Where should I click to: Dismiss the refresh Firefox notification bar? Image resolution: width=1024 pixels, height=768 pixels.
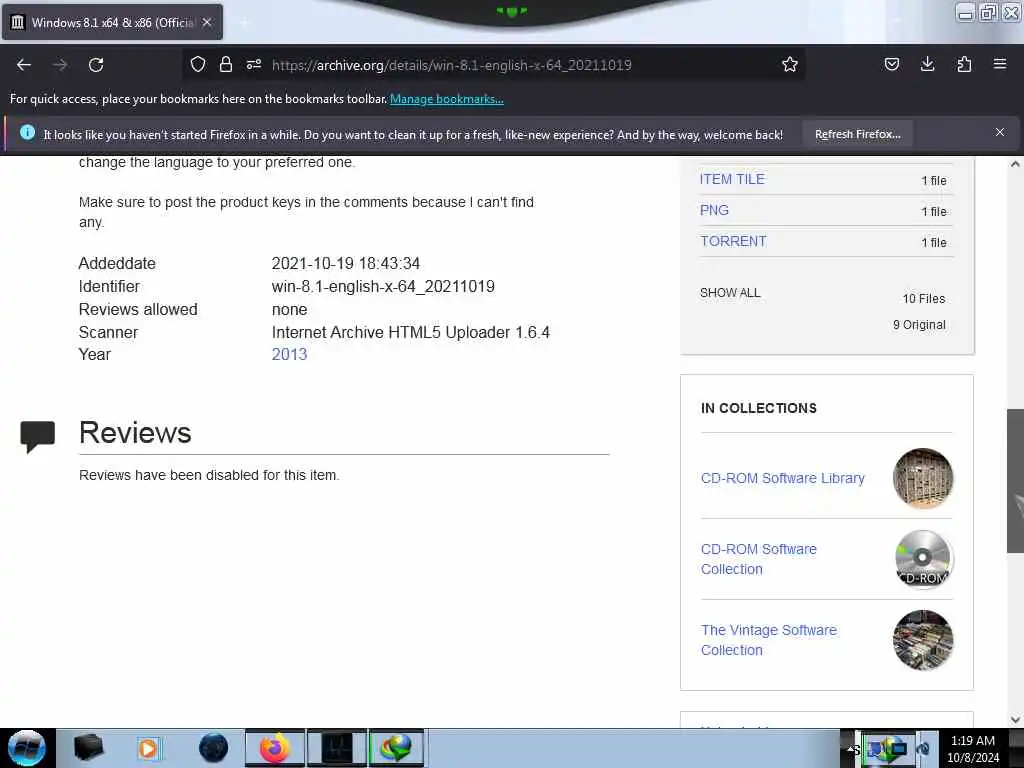click(1000, 133)
